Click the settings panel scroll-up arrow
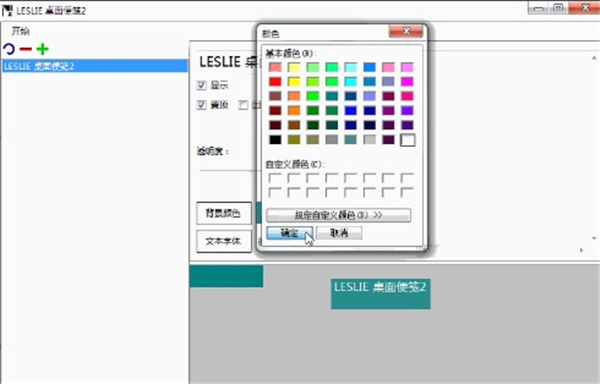The width and height of the screenshot is (600, 384). tap(594, 58)
